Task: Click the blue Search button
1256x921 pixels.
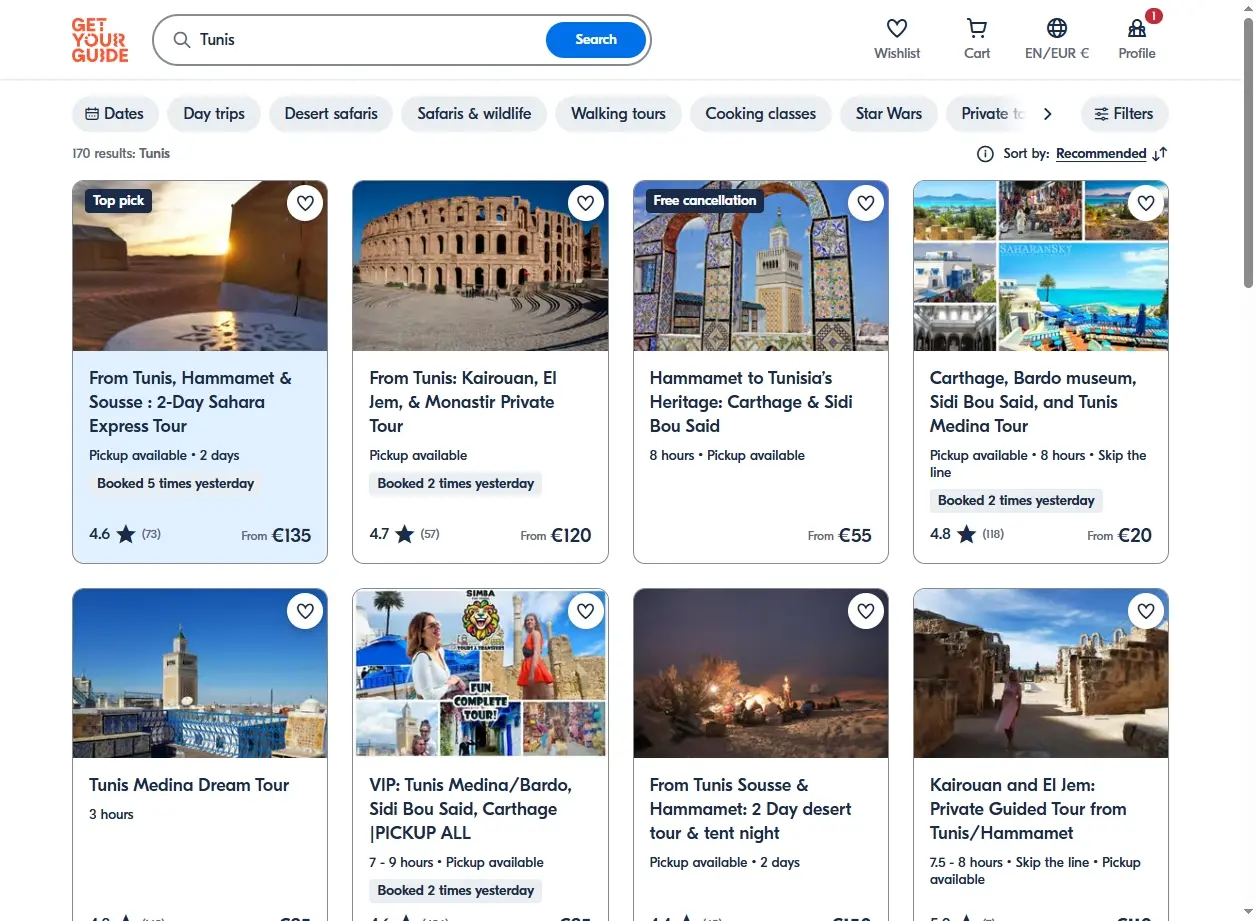Action: 596,40
